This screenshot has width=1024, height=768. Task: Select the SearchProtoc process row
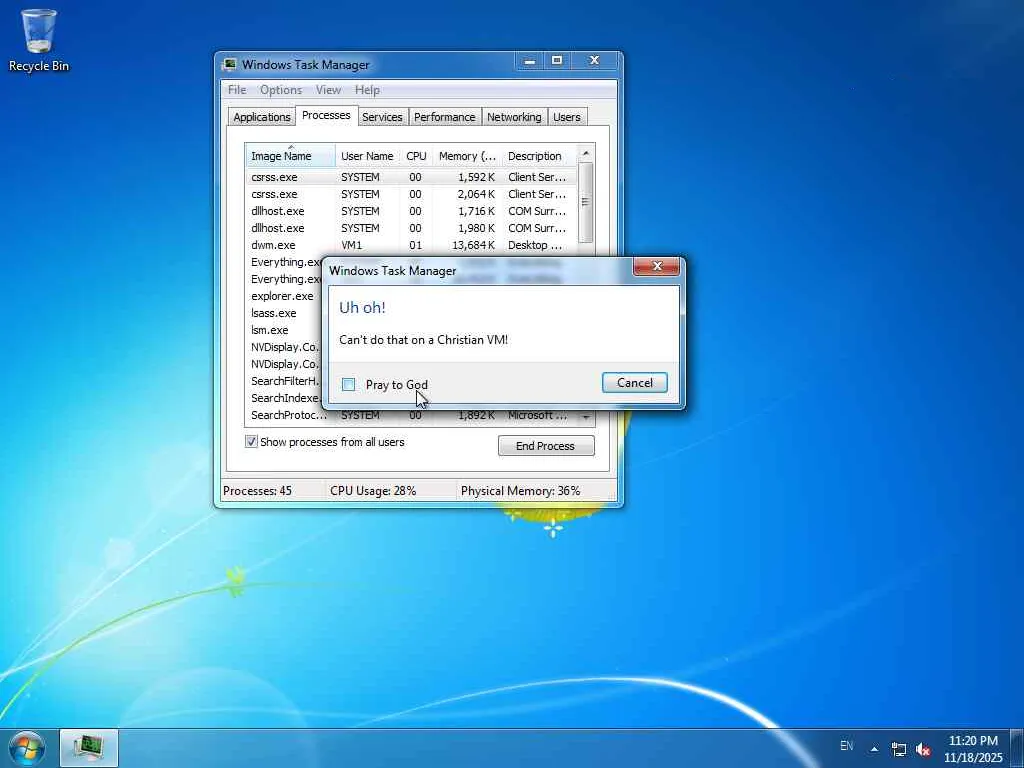[411, 415]
